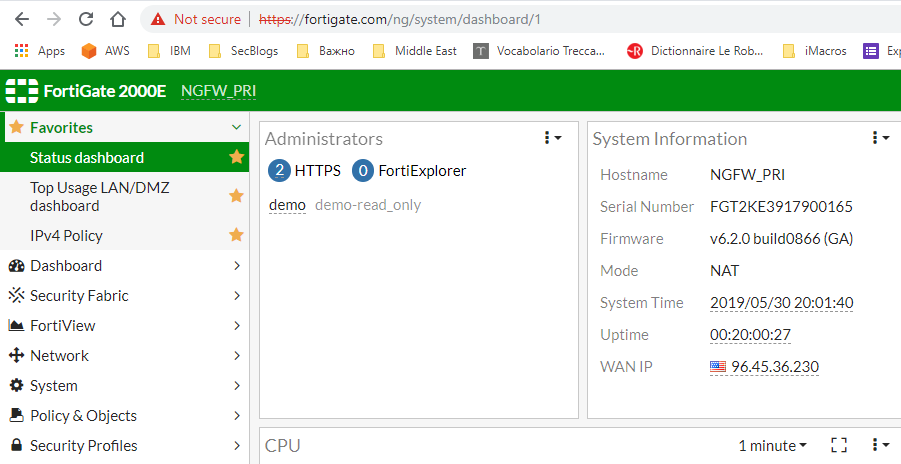901x464 pixels.
Task: Click the Fortinet logo in the header
Action: pyautogui.click(x=22, y=91)
